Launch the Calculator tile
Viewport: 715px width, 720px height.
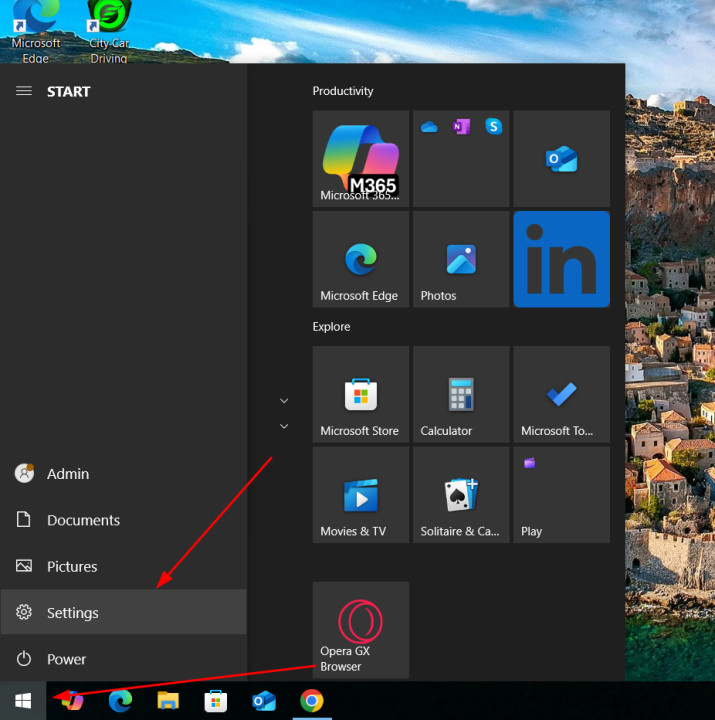pyautogui.click(x=461, y=394)
